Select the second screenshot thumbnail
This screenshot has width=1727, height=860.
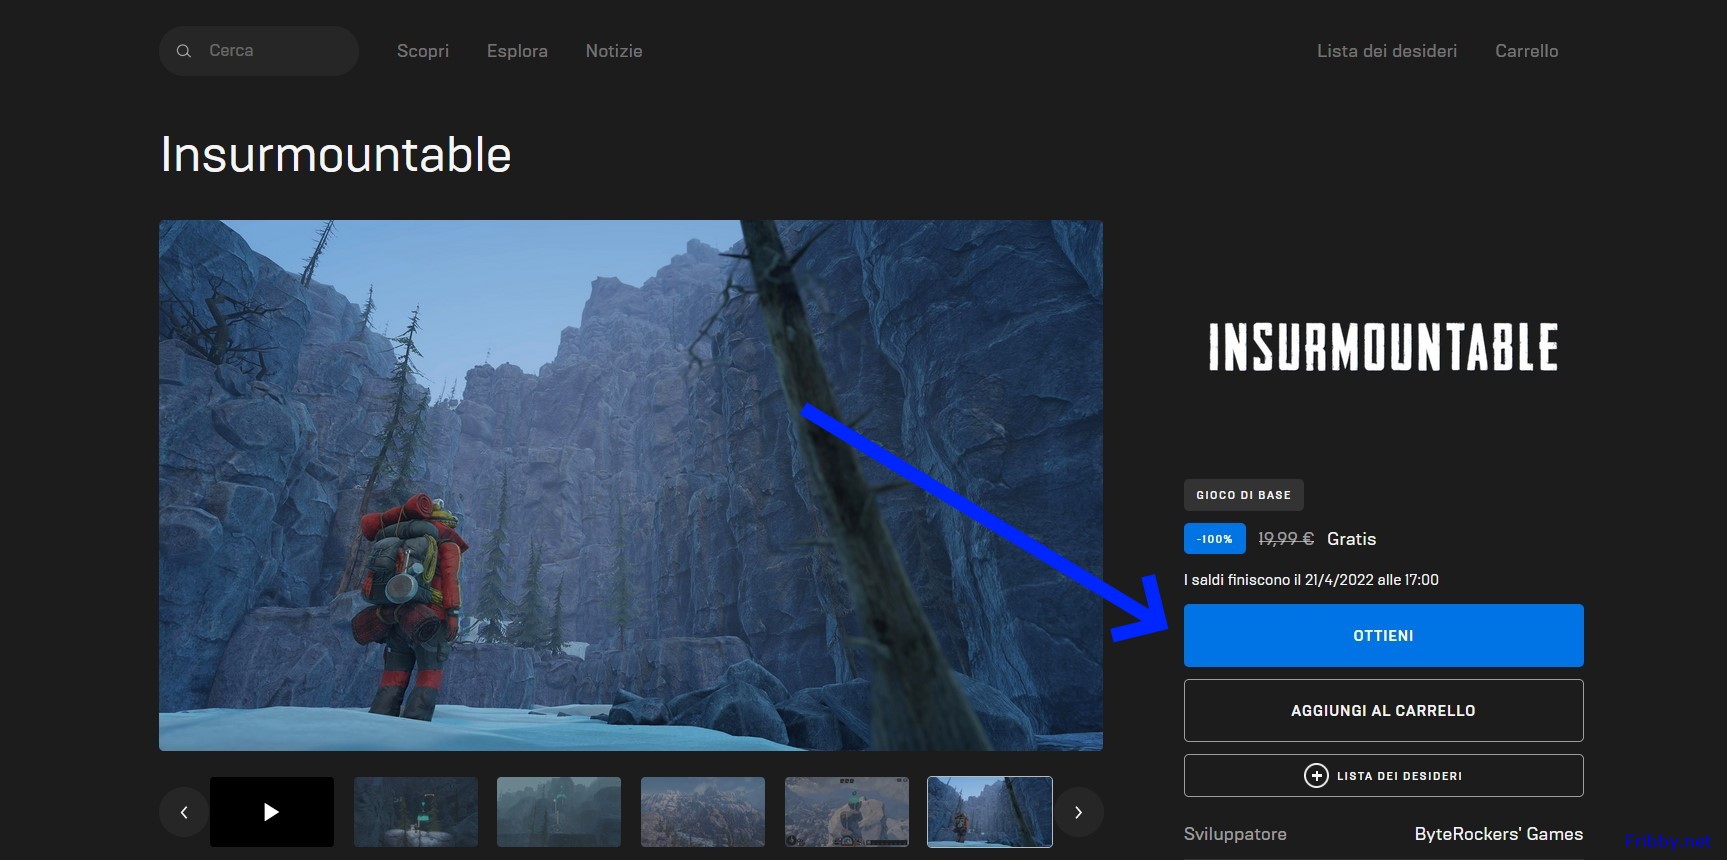(416, 812)
